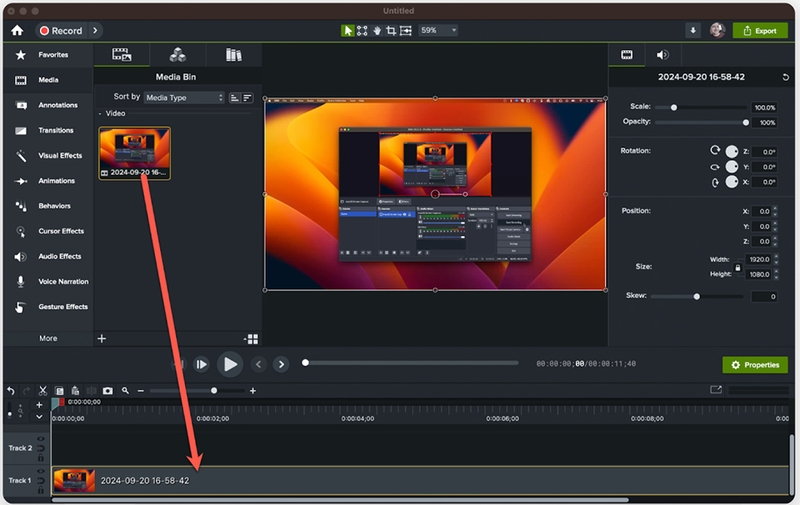Select the Pan hand tool
The height and width of the screenshot is (505, 800).
pyautogui.click(x=377, y=31)
